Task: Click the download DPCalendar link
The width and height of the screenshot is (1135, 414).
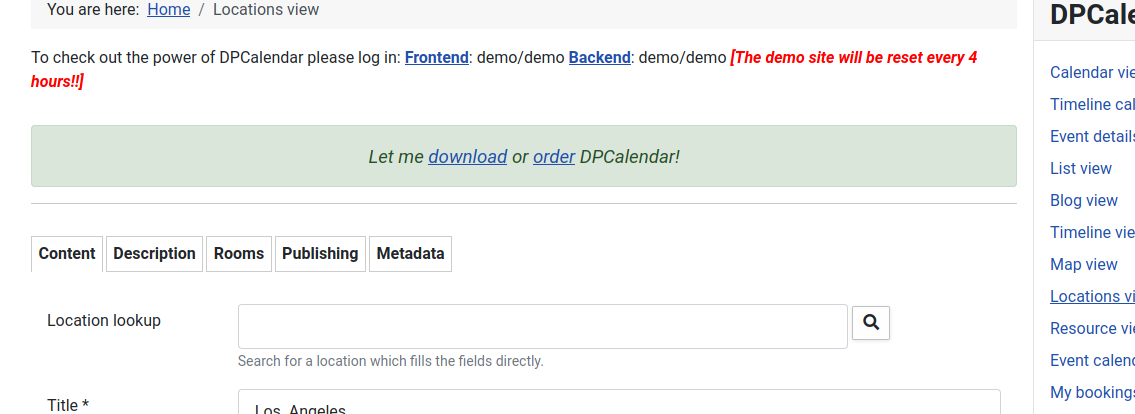Action: point(468,156)
